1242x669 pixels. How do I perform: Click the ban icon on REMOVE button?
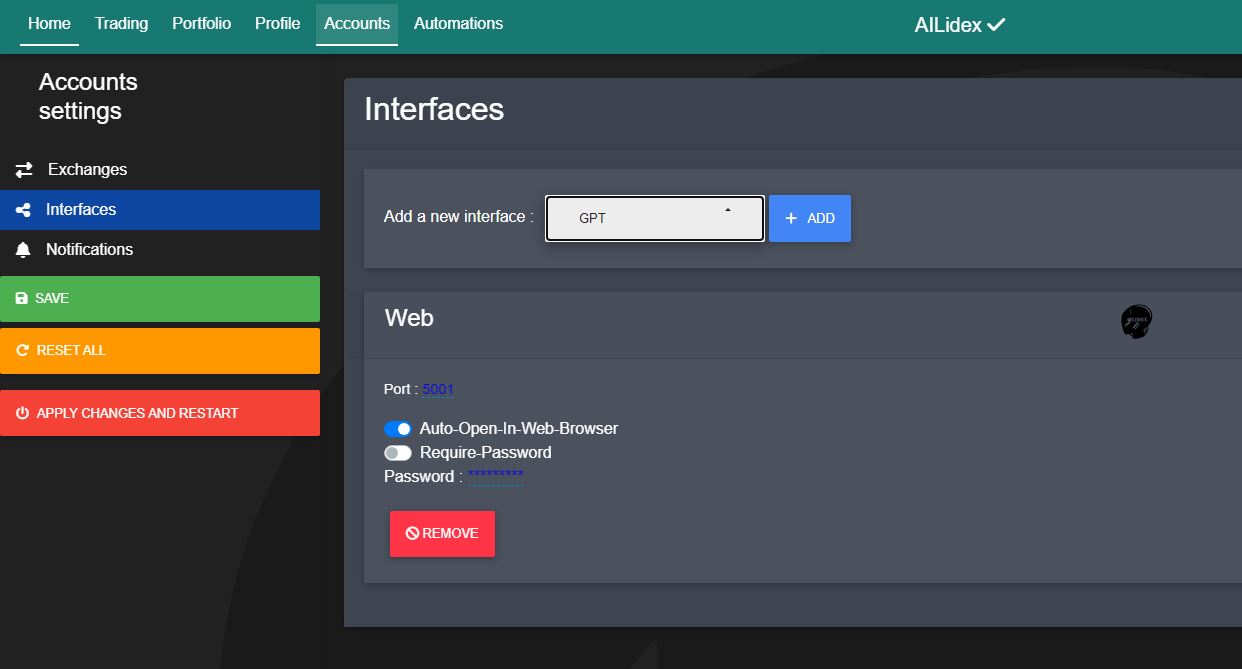[412, 533]
